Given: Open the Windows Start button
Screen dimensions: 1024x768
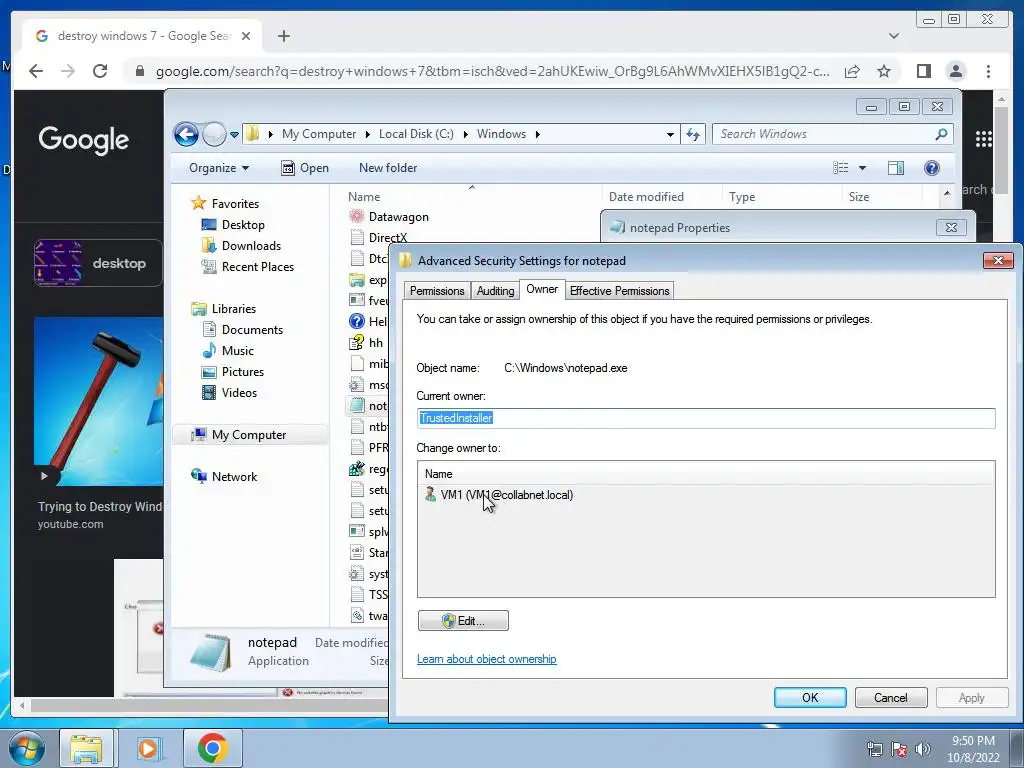Looking at the screenshot, I should [x=27, y=748].
